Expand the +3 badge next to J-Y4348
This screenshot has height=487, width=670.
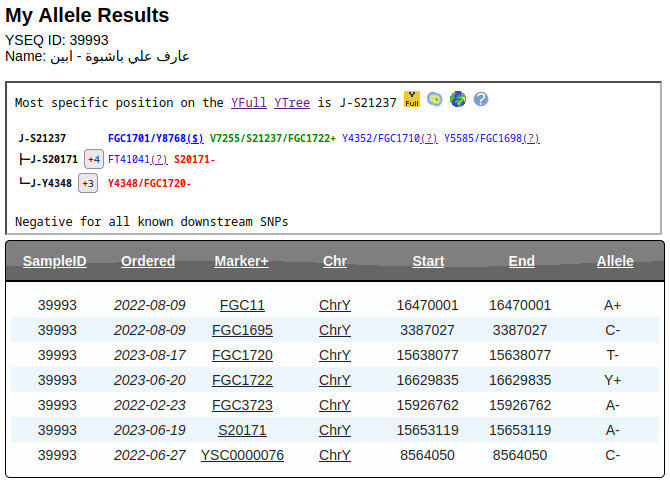tap(88, 183)
